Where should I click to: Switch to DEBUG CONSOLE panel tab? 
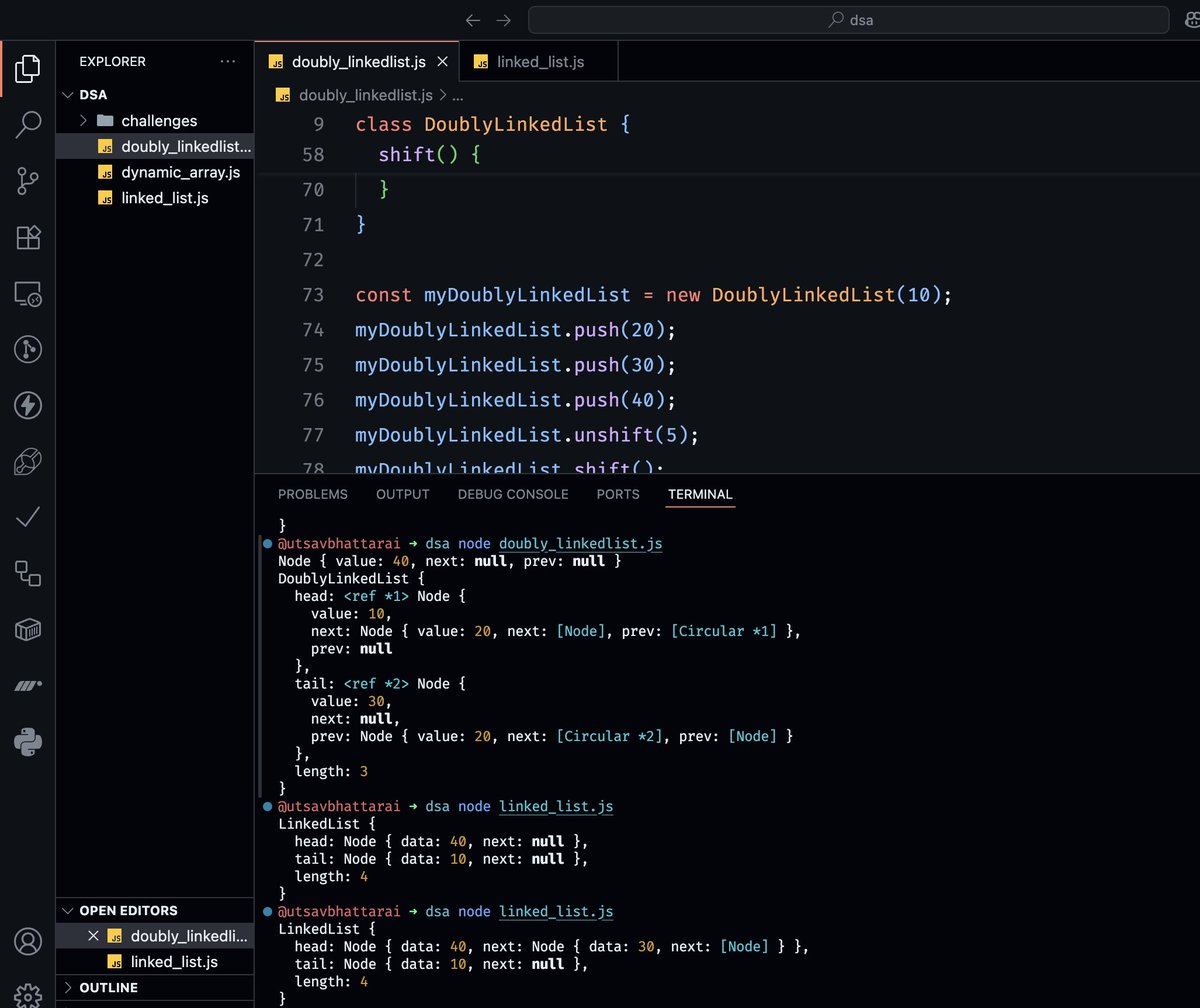[x=513, y=494]
